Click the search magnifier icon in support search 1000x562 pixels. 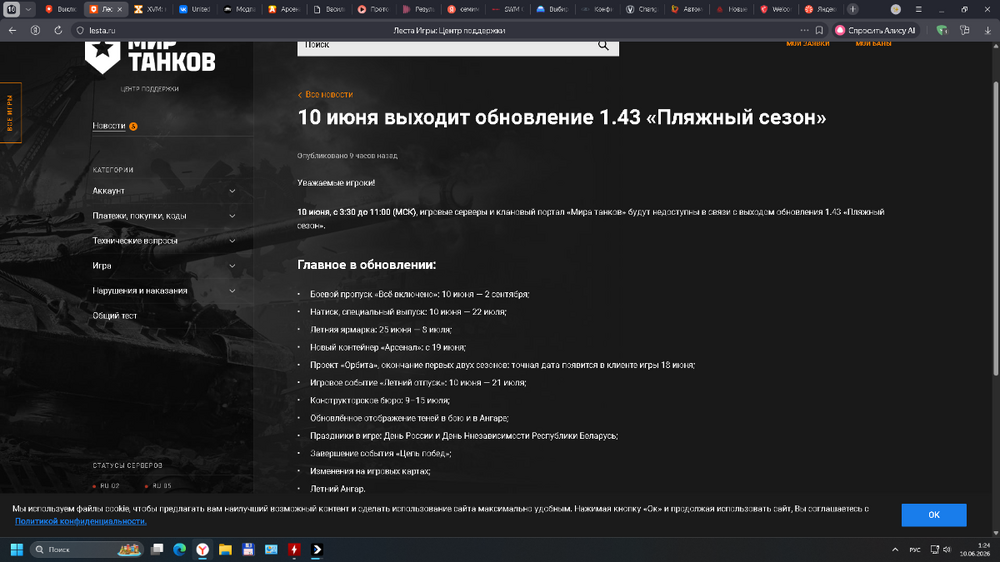[603, 45]
